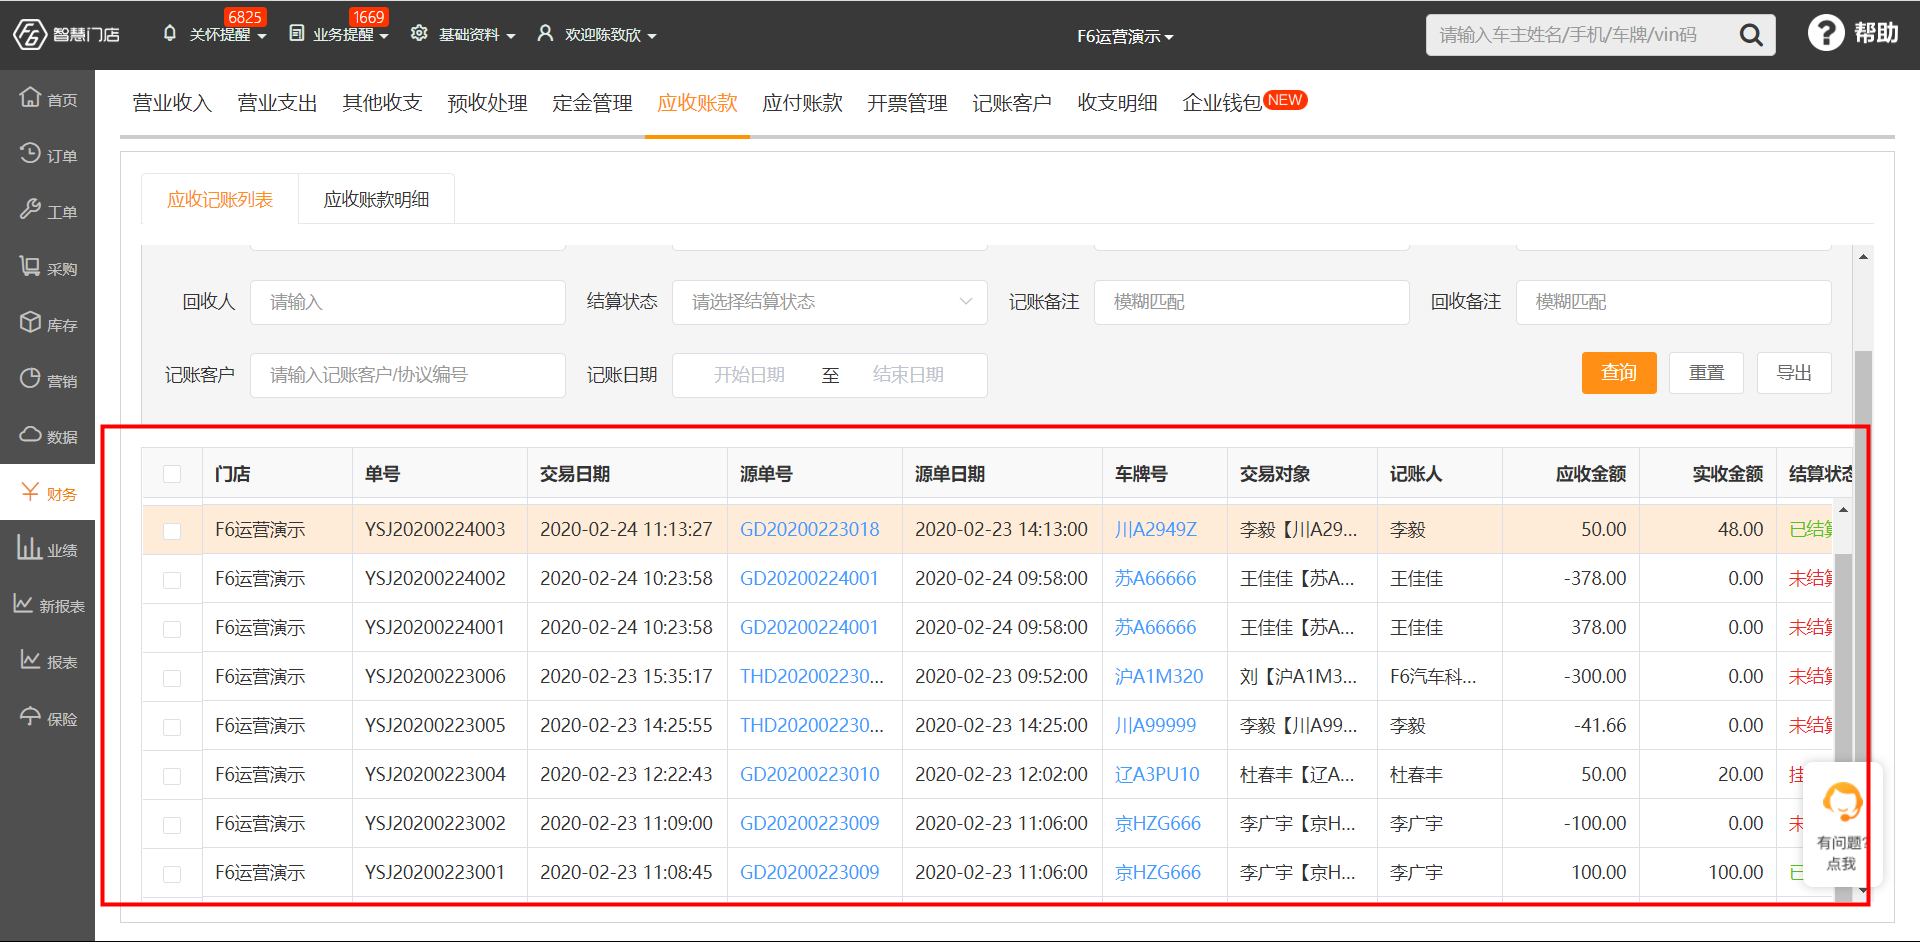Toggle the select-all header checkbox
1920x942 pixels.
[x=172, y=474]
